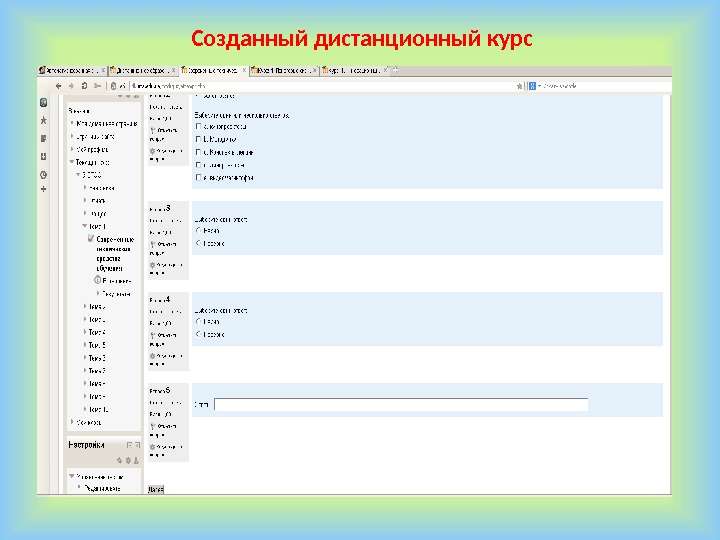
Task: Click the flag icon in the checkbox question block
Action: coord(152,130)
